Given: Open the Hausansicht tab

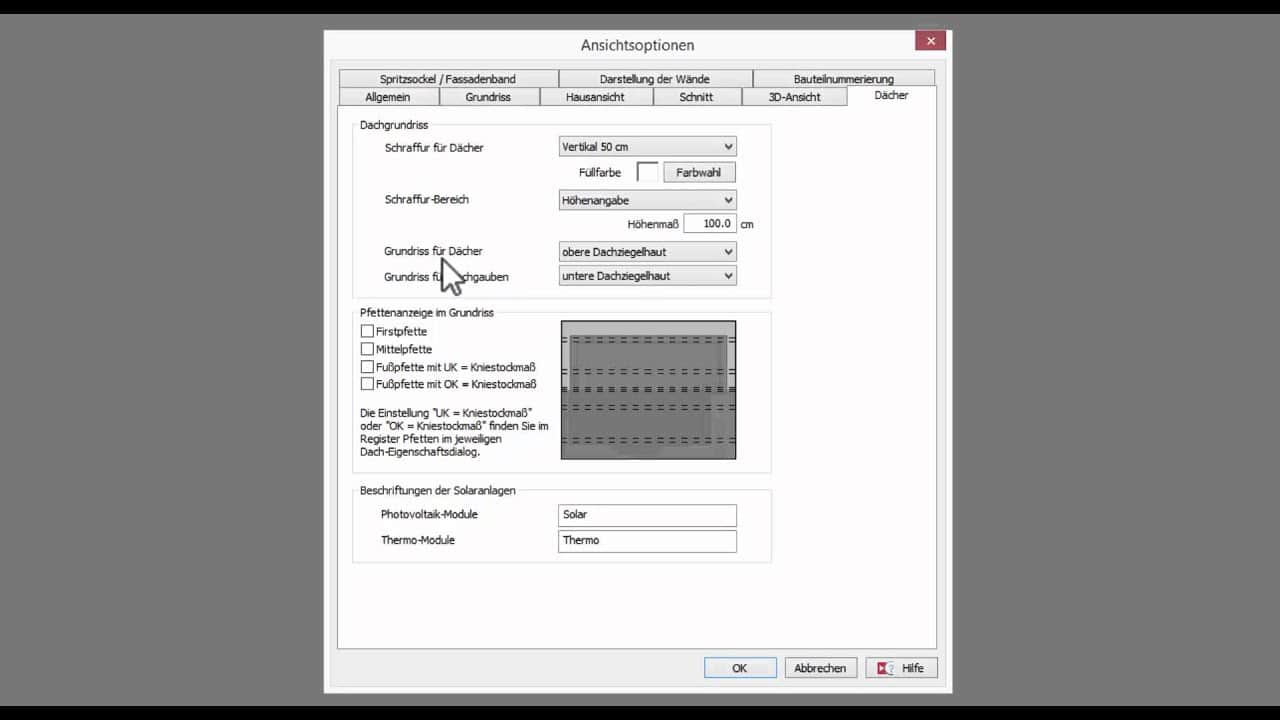Looking at the screenshot, I should (595, 97).
